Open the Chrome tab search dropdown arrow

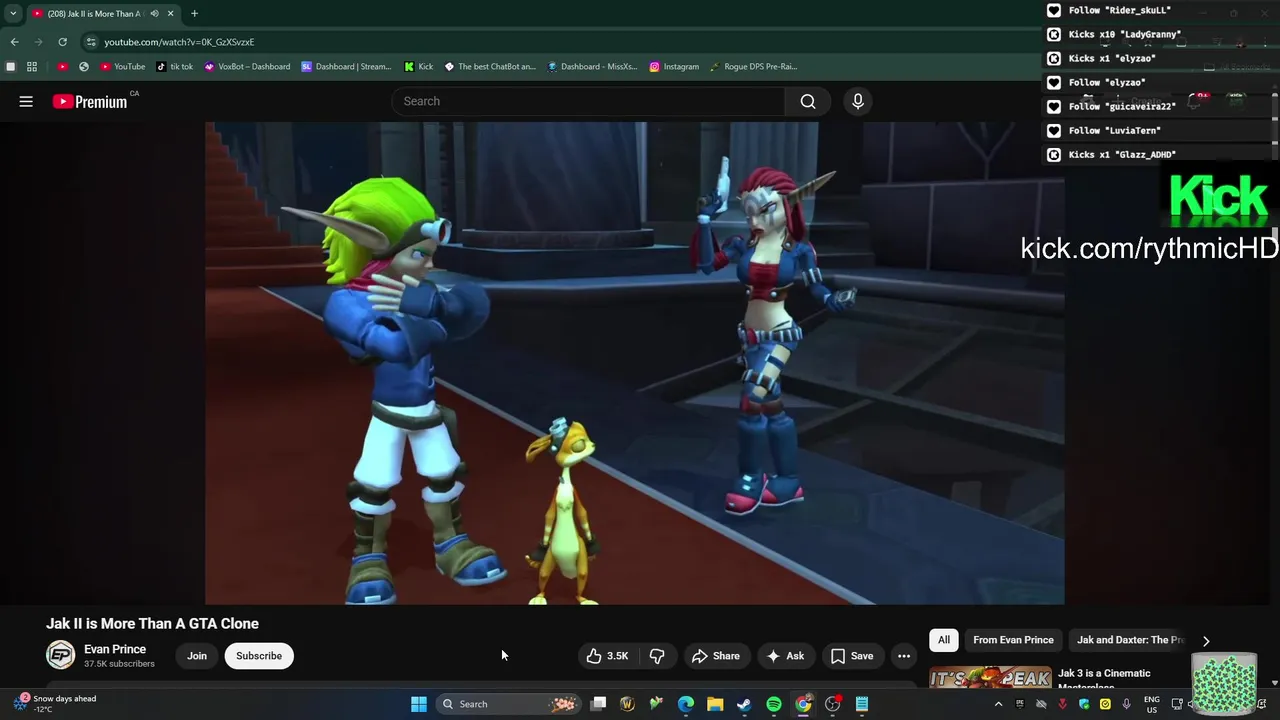tap(13, 14)
